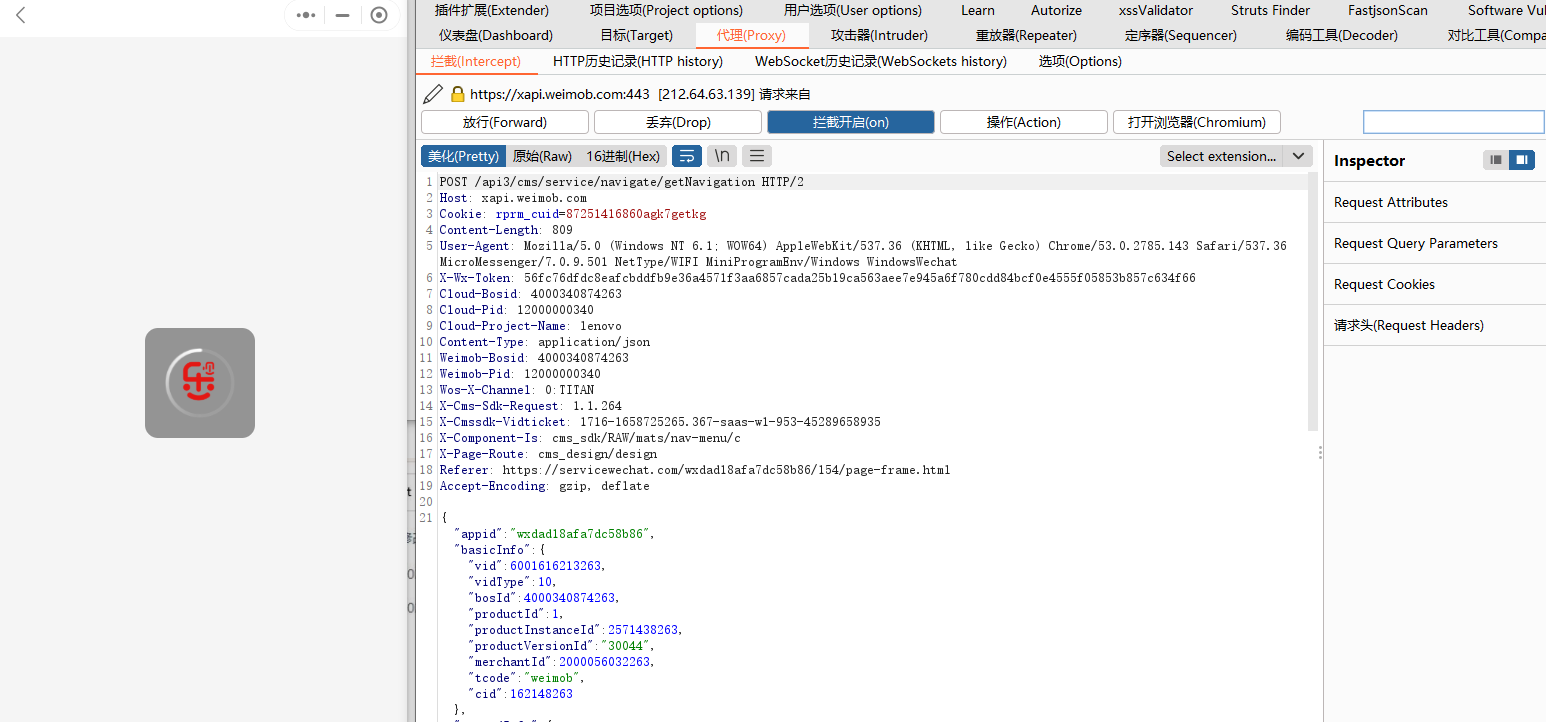Open the Learn tab
This screenshot has height=722, width=1546.
pos(978,10)
